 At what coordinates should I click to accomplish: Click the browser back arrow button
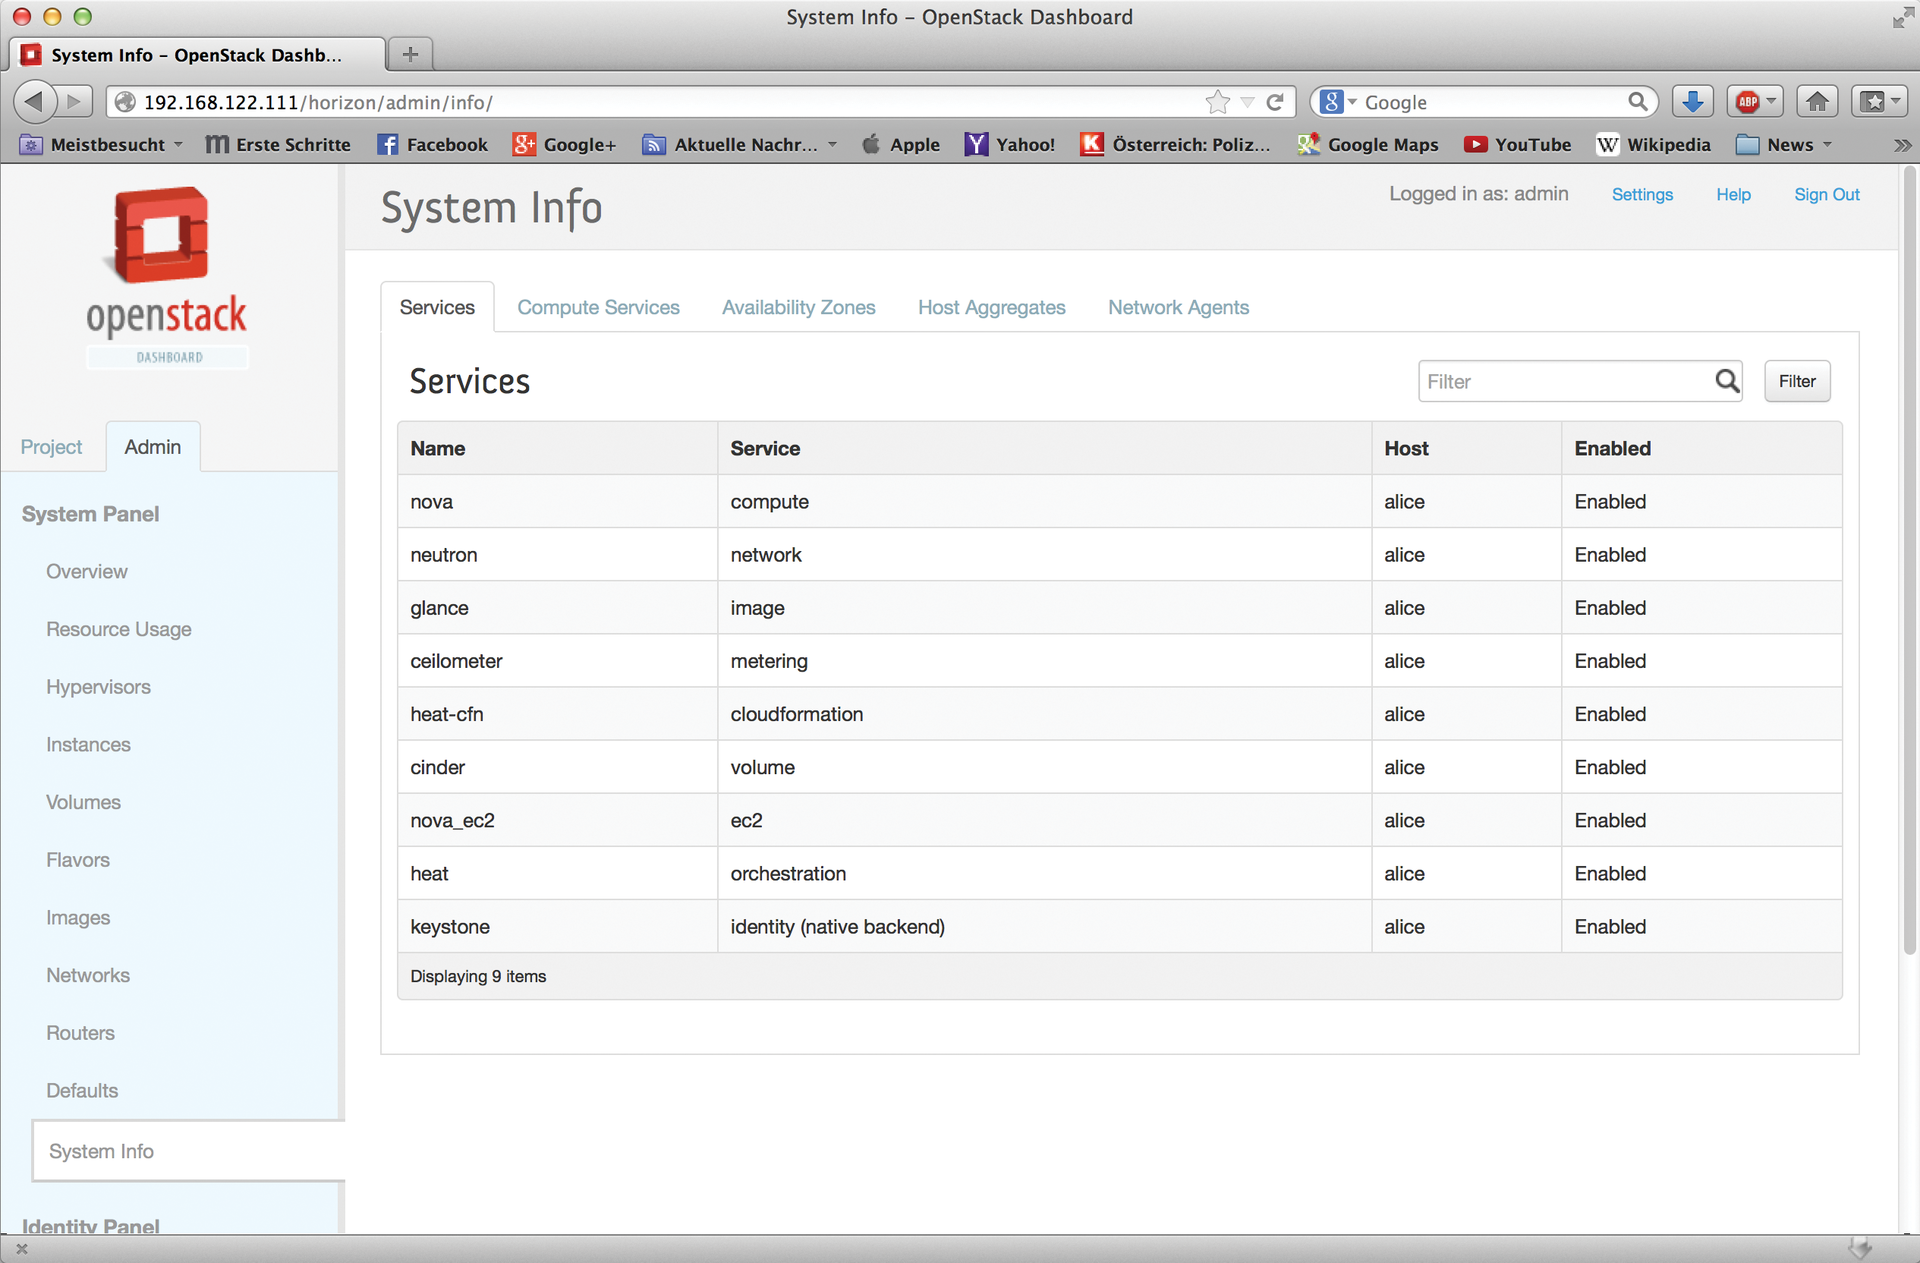click(34, 102)
